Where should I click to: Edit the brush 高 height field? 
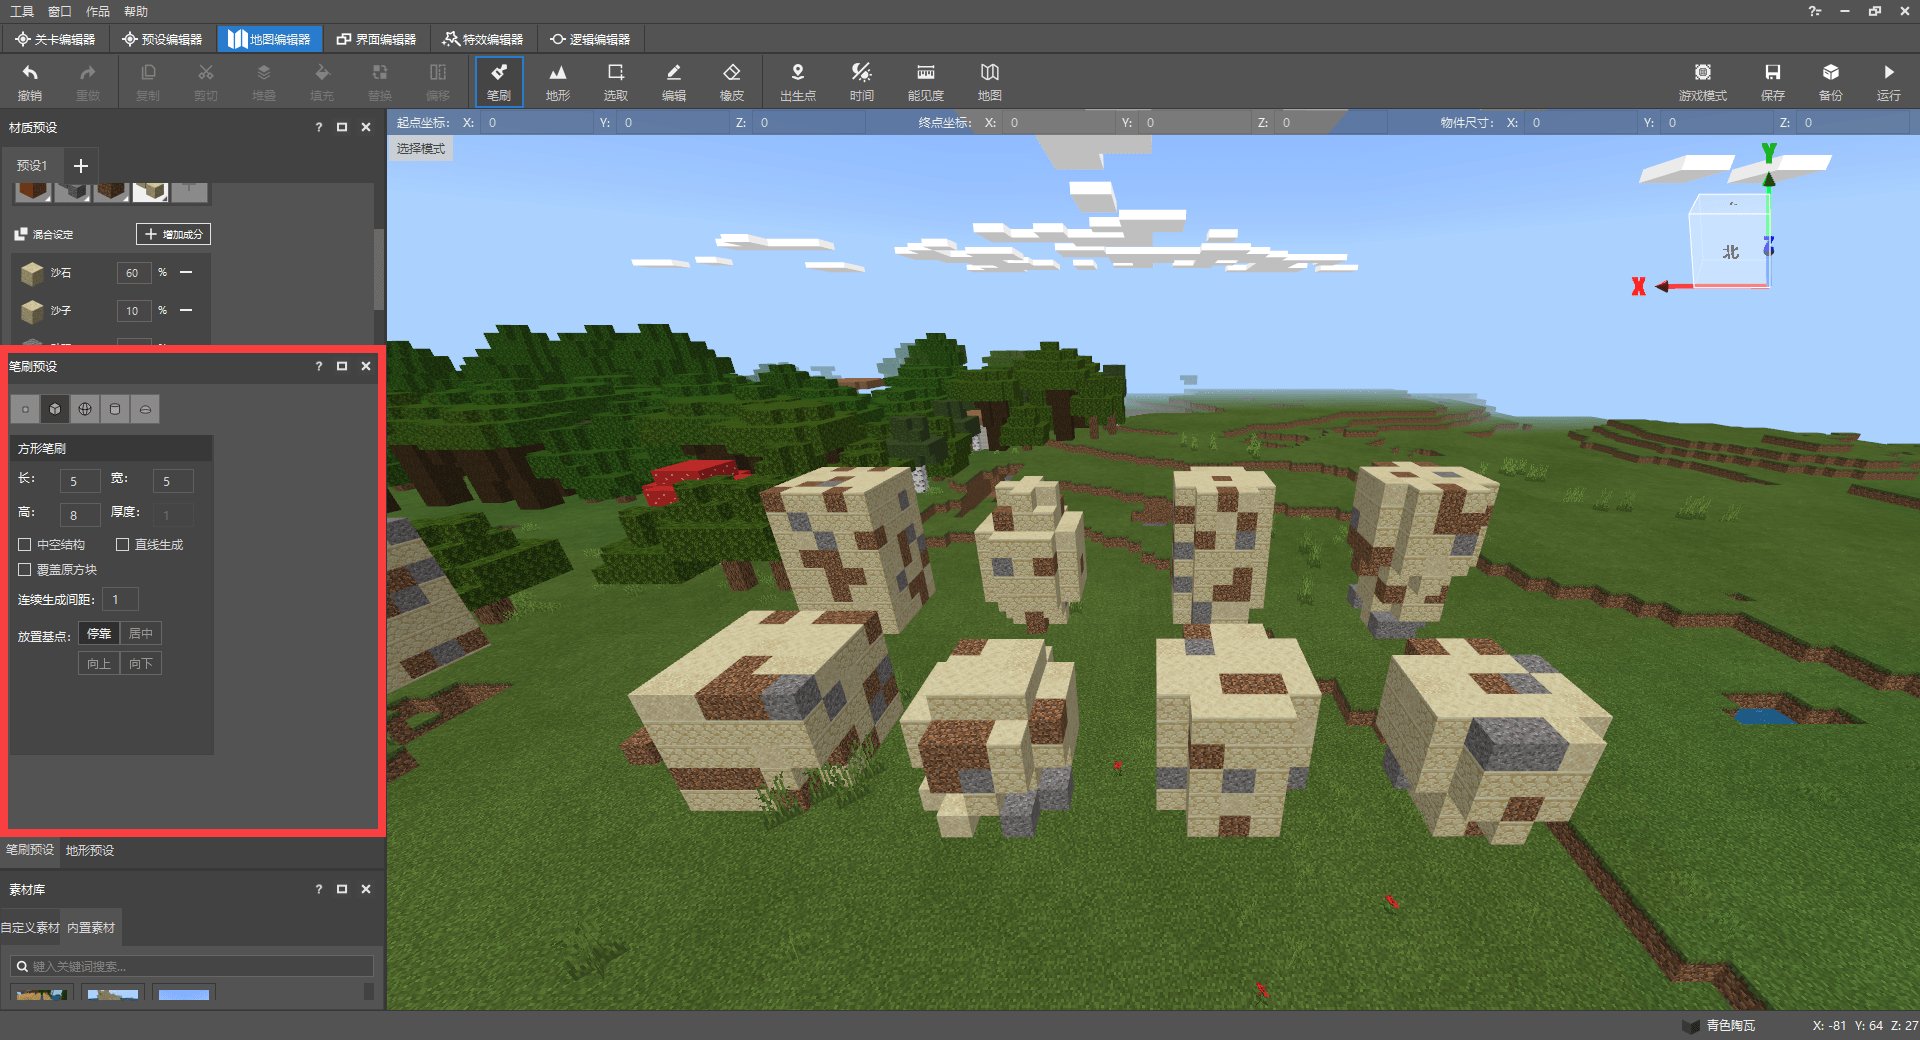80,515
